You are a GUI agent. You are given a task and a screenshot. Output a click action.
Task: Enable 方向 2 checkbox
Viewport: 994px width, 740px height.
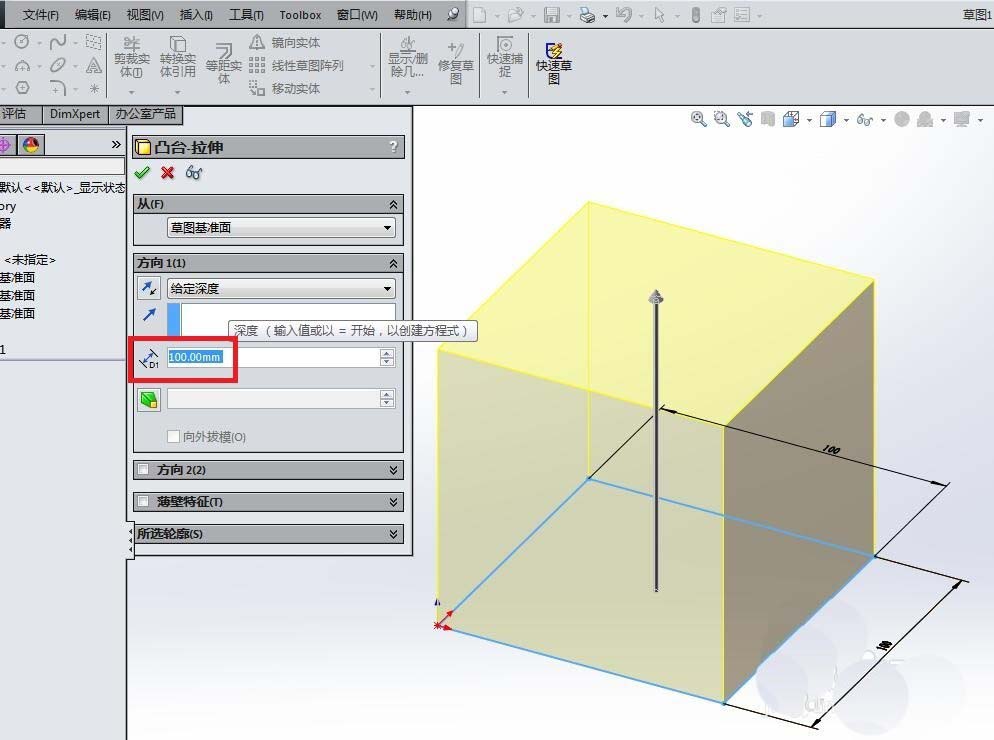coord(143,470)
